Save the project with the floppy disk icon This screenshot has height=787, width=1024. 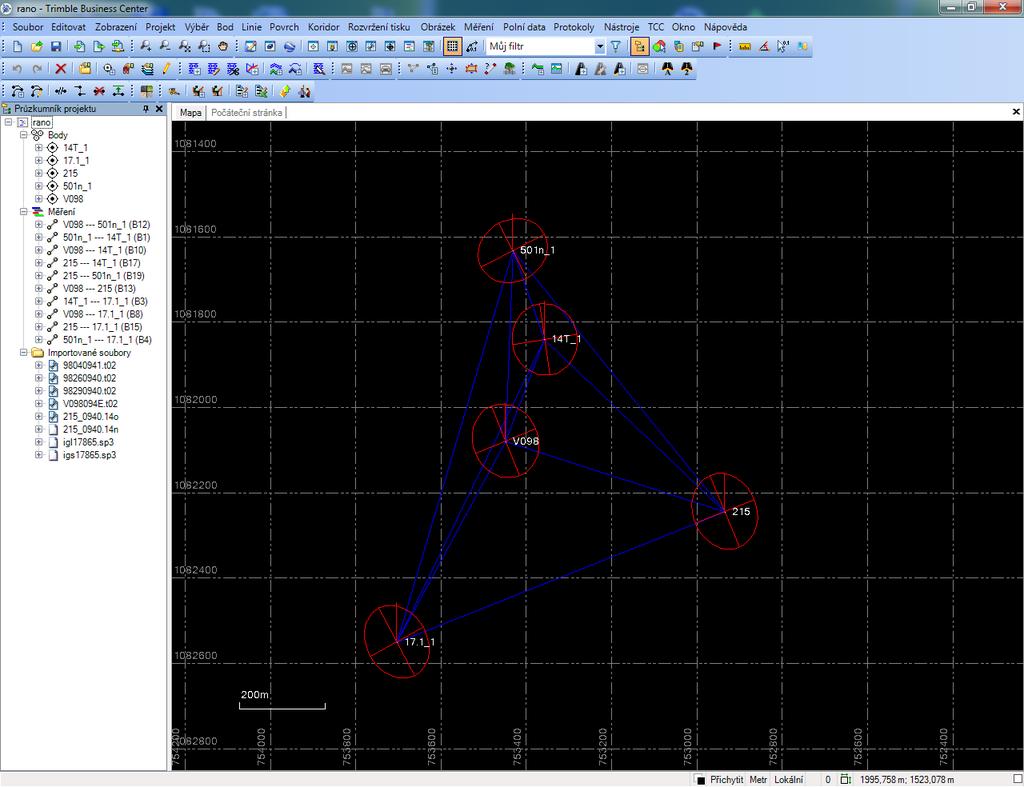pos(56,46)
